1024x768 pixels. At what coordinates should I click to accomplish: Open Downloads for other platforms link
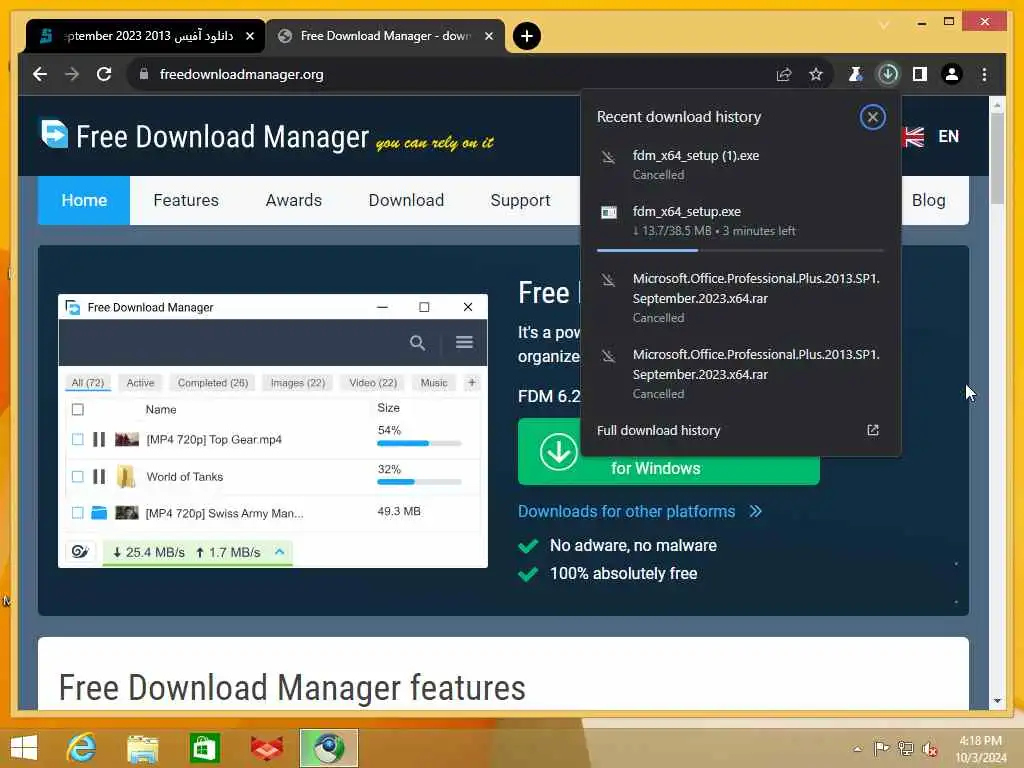[x=639, y=511]
